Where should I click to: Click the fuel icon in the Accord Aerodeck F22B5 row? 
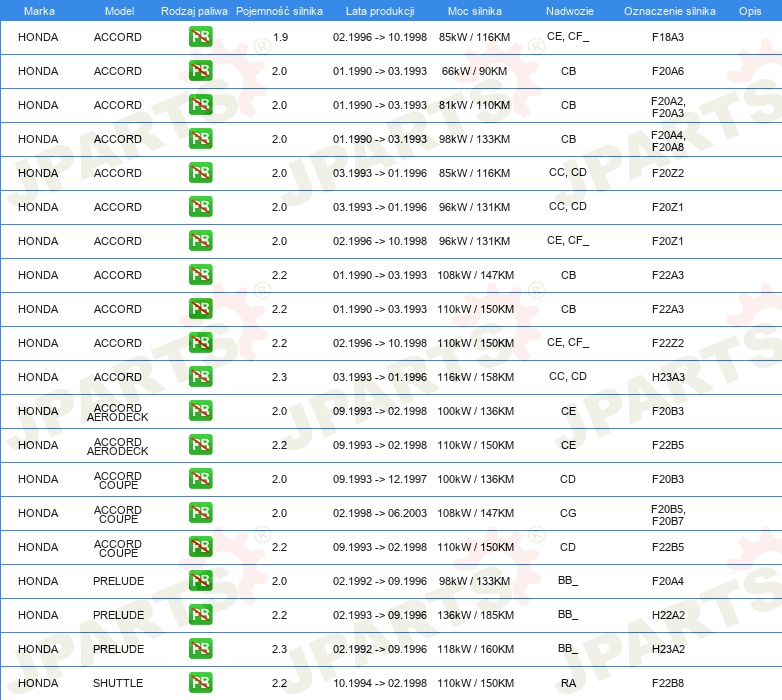200,445
